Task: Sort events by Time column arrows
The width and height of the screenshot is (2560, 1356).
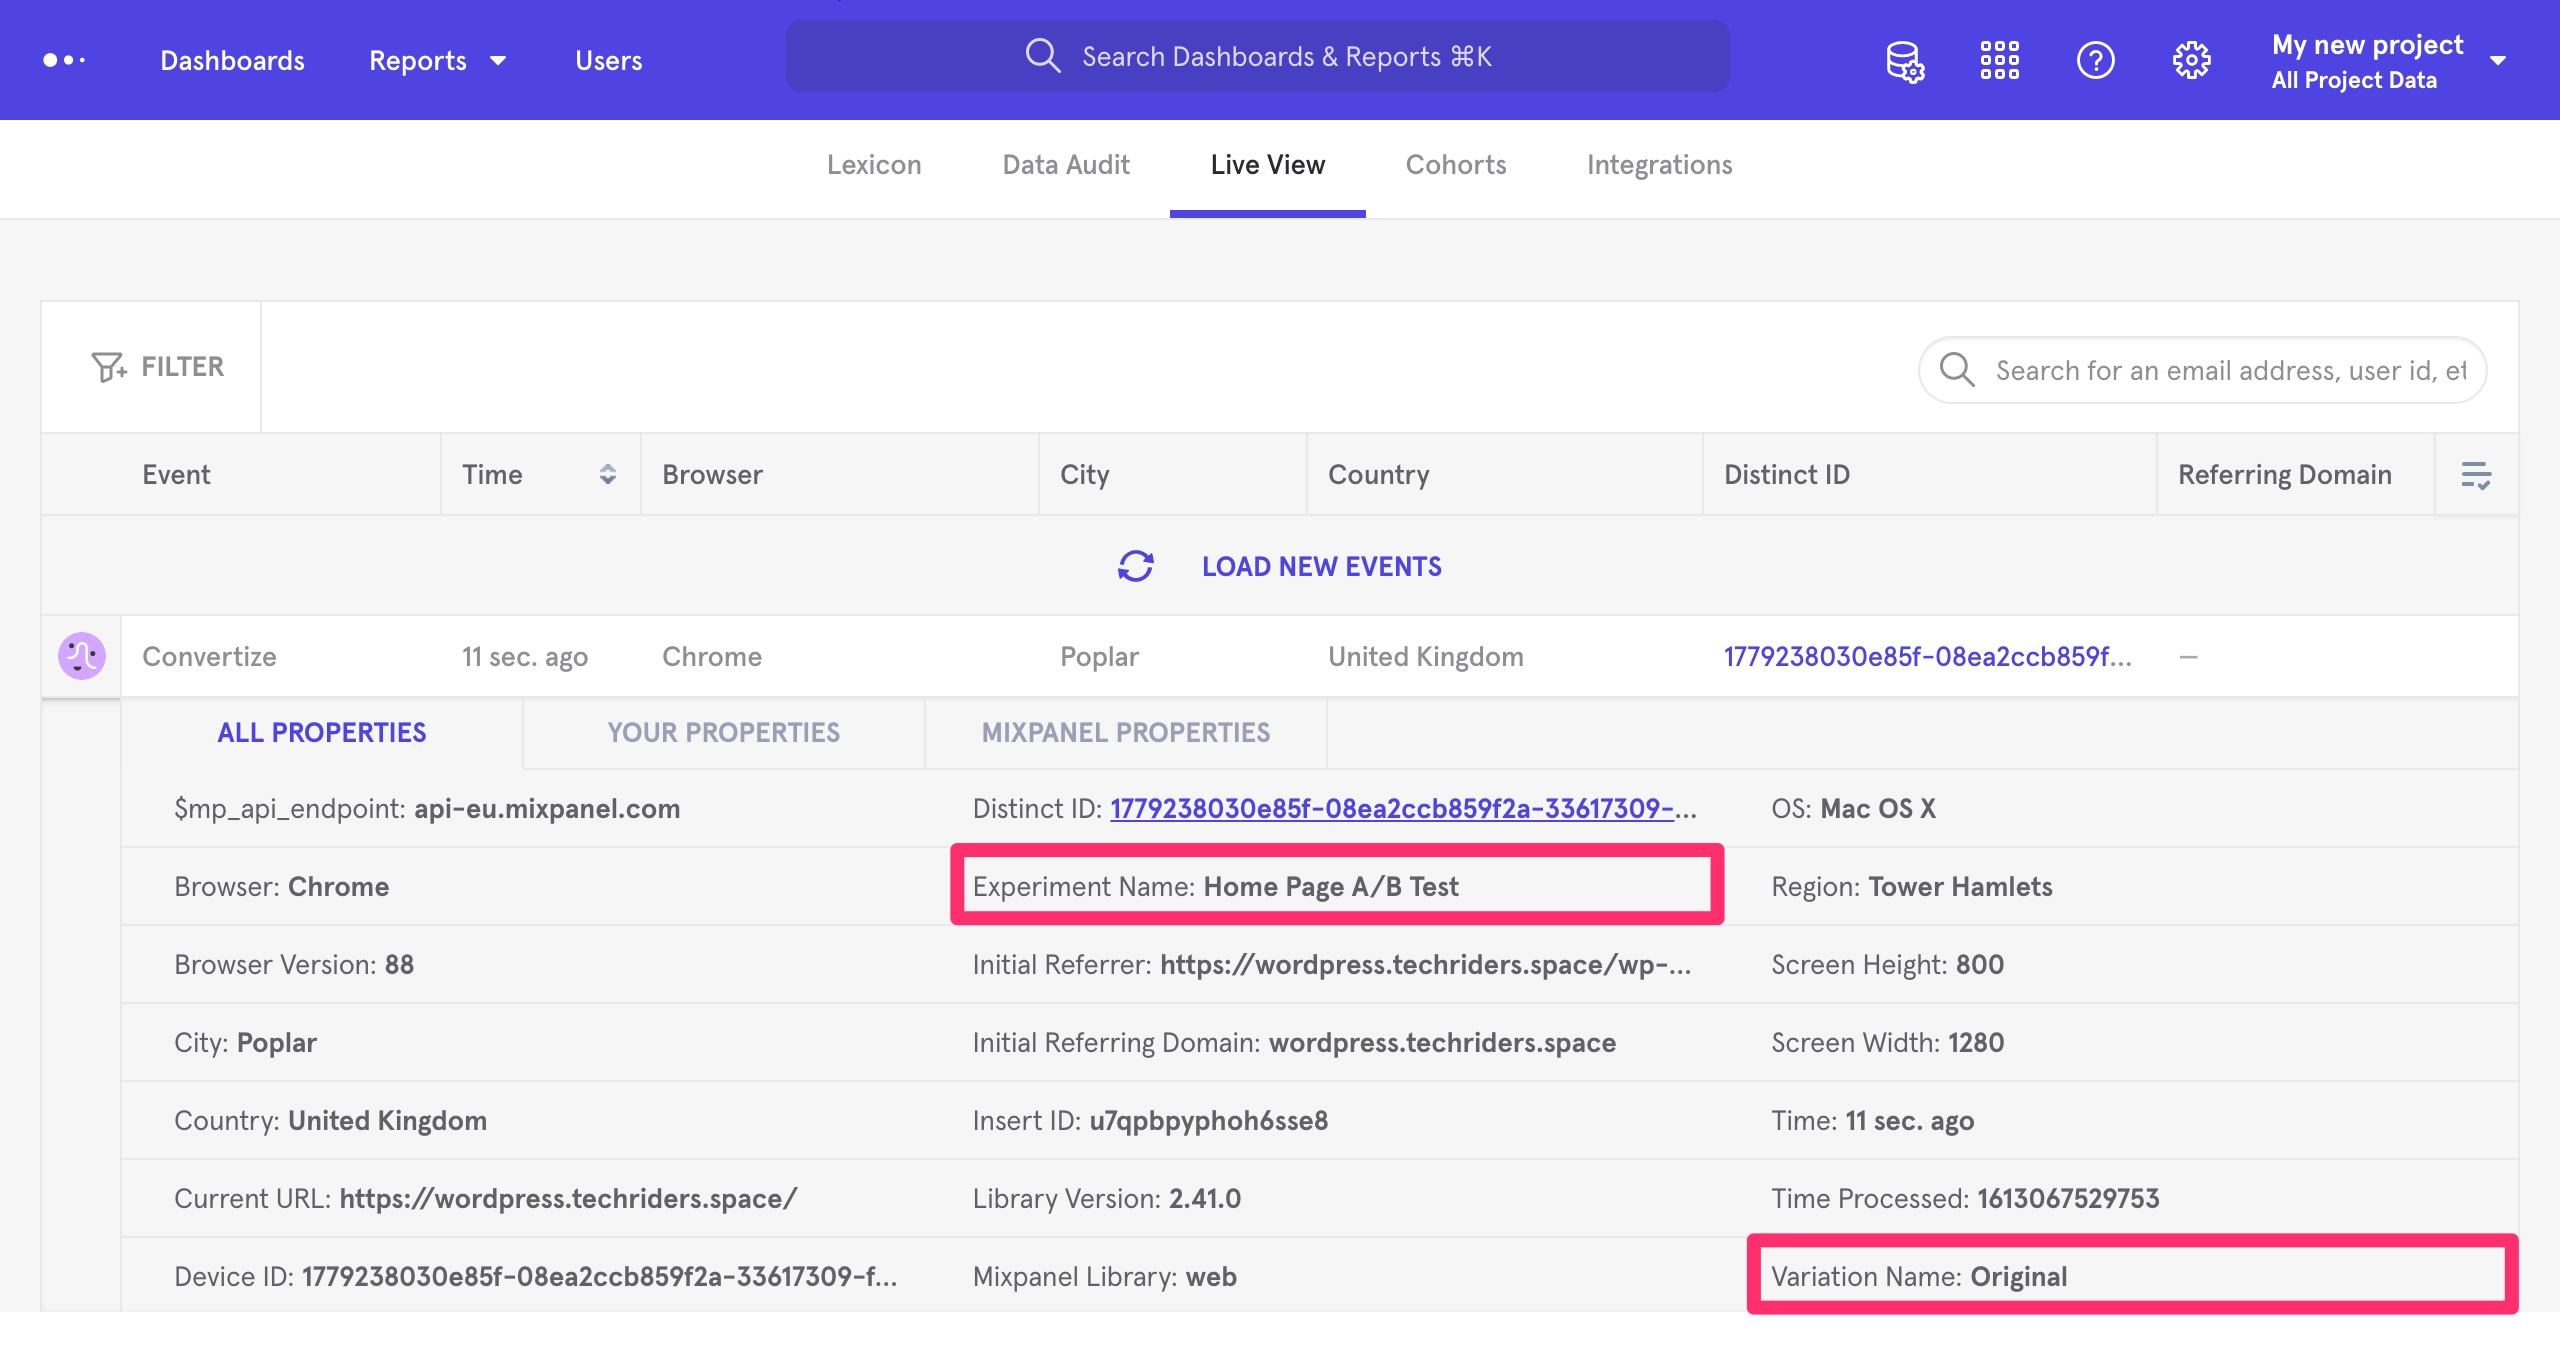Action: click(x=607, y=474)
